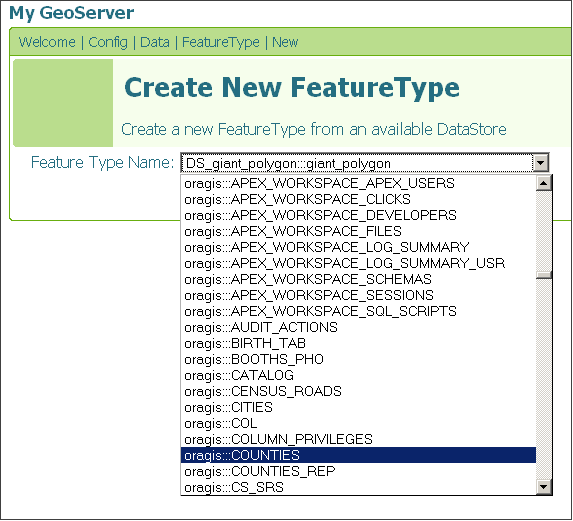Choose oragis:::BIRTH_TAB option

[358, 343]
